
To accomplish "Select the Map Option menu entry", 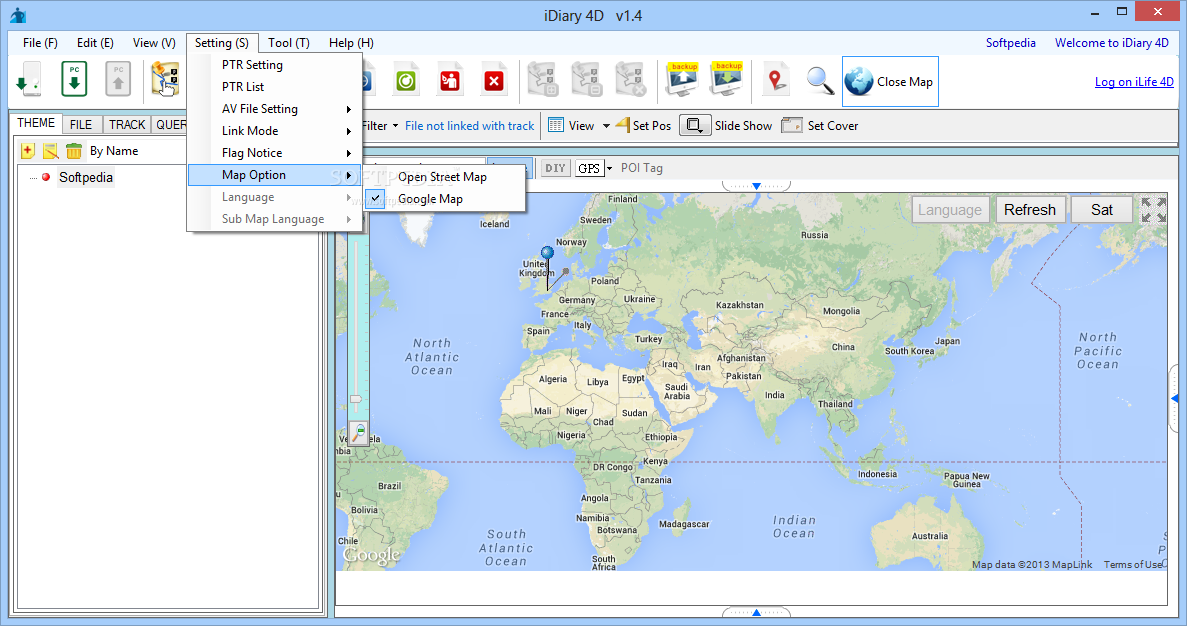I will (275, 175).
